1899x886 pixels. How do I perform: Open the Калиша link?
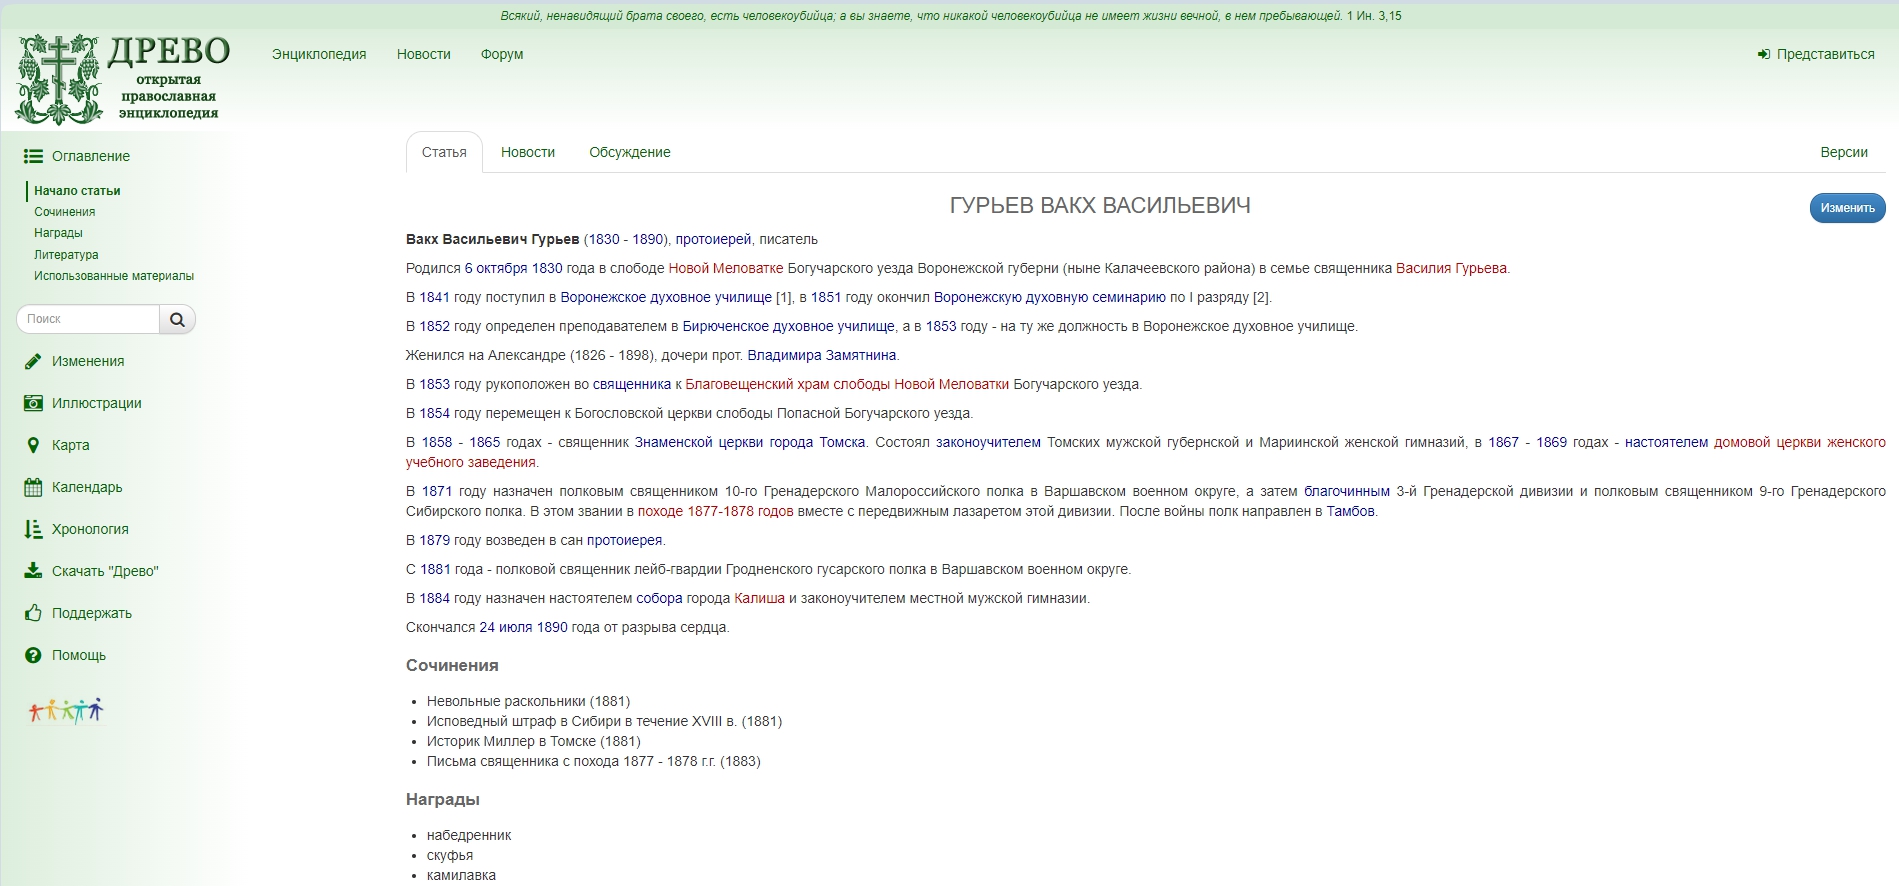click(760, 598)
